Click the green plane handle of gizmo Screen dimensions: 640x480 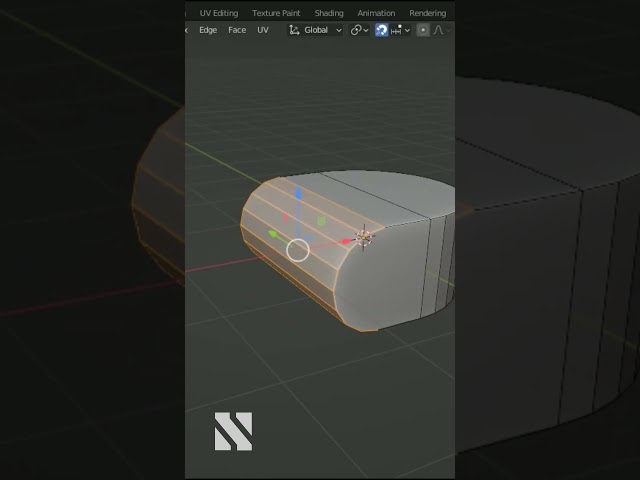tap(322, 221)
